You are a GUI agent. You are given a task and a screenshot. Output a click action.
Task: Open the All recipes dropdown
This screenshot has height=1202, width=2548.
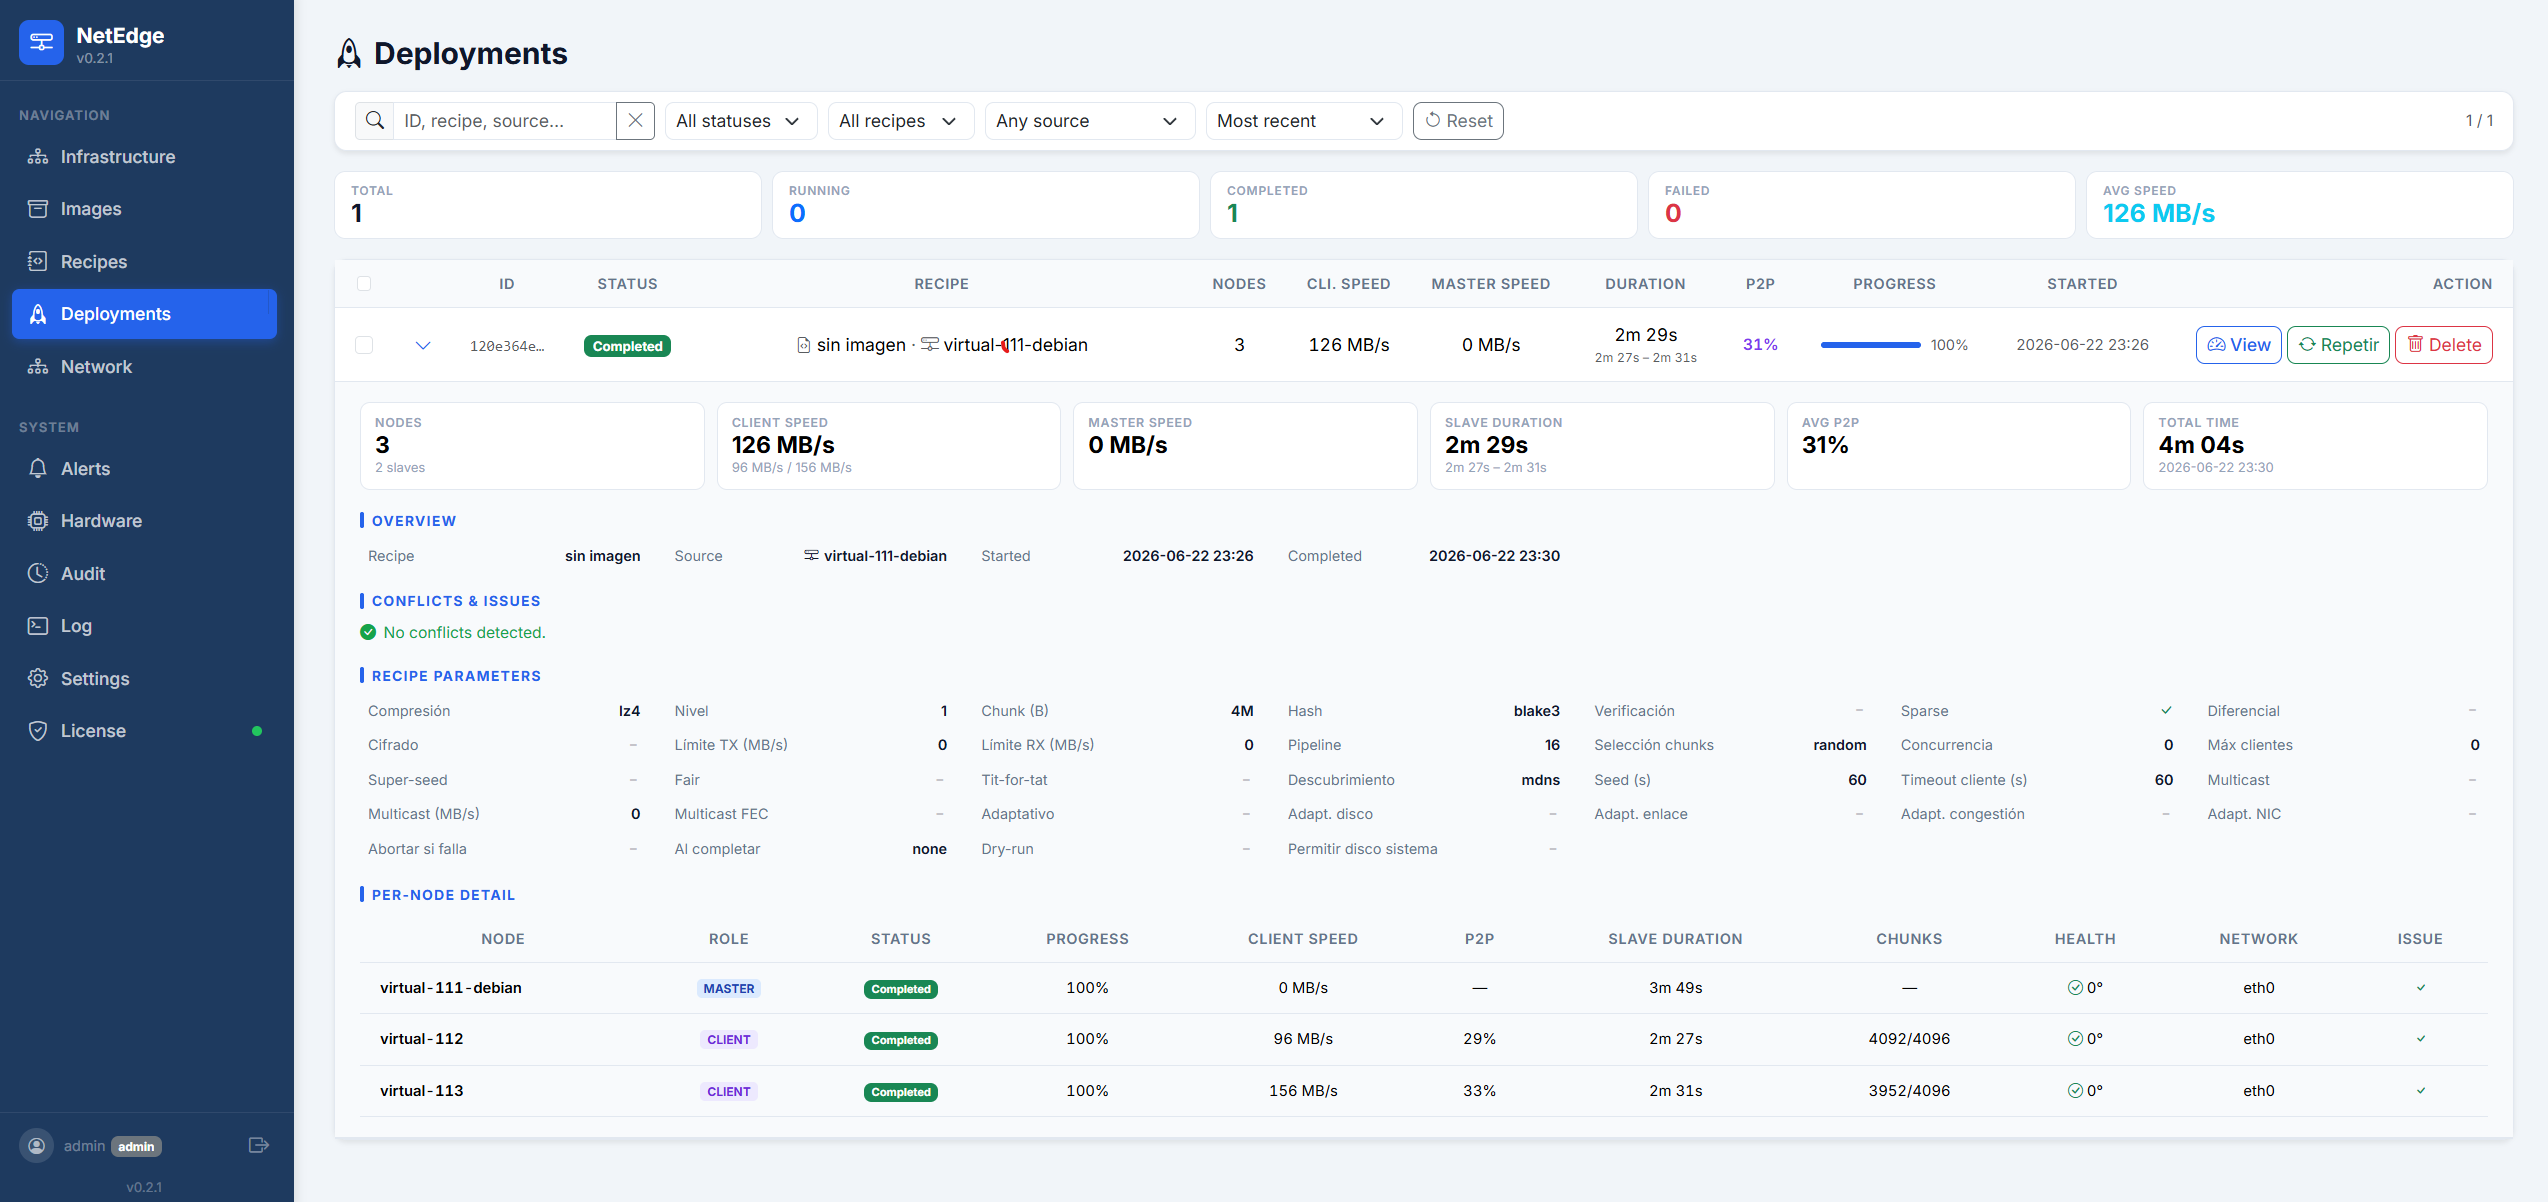(900, 121)
